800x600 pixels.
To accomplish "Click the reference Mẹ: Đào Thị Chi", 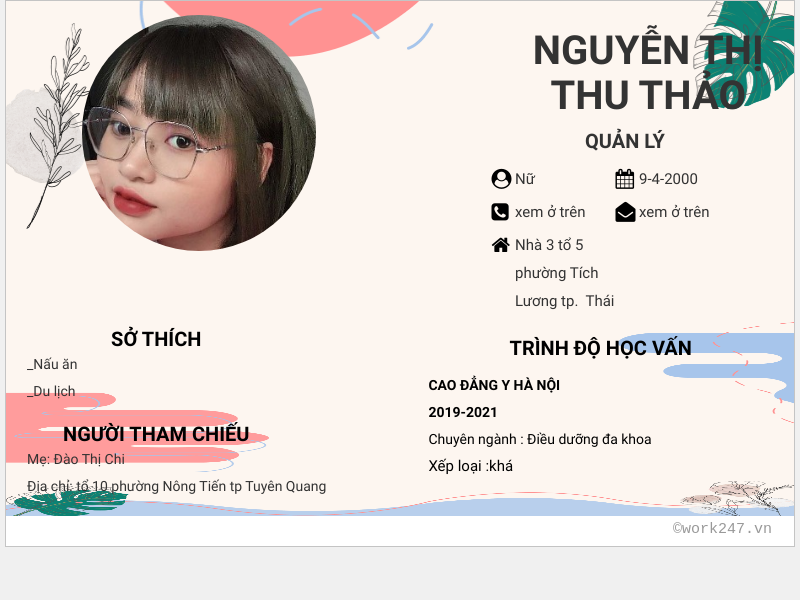I will (76, 459).
